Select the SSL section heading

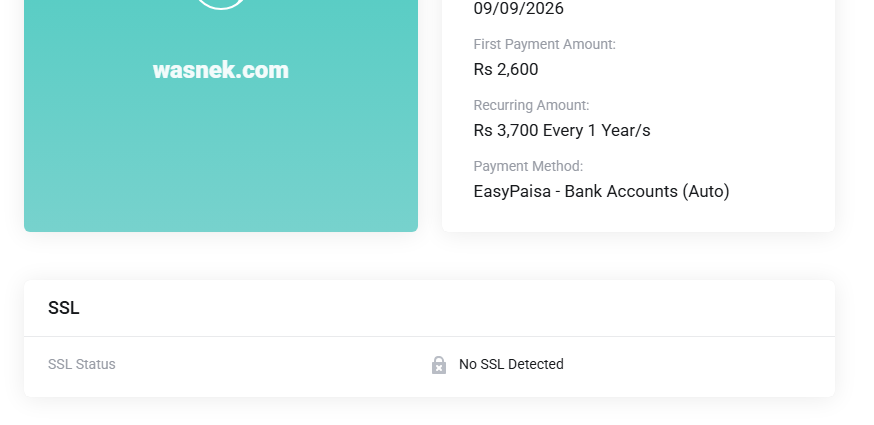[x=64, y=308]
